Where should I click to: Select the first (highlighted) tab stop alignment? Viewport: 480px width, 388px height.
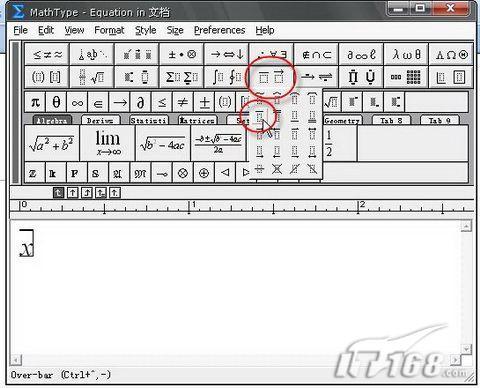tap(58, 193)
